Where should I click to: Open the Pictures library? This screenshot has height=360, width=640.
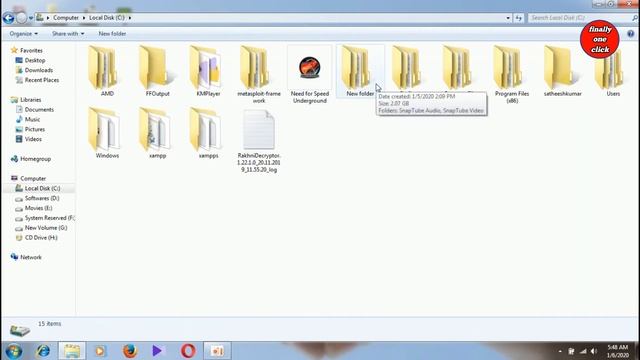click(x=35, y=129)
